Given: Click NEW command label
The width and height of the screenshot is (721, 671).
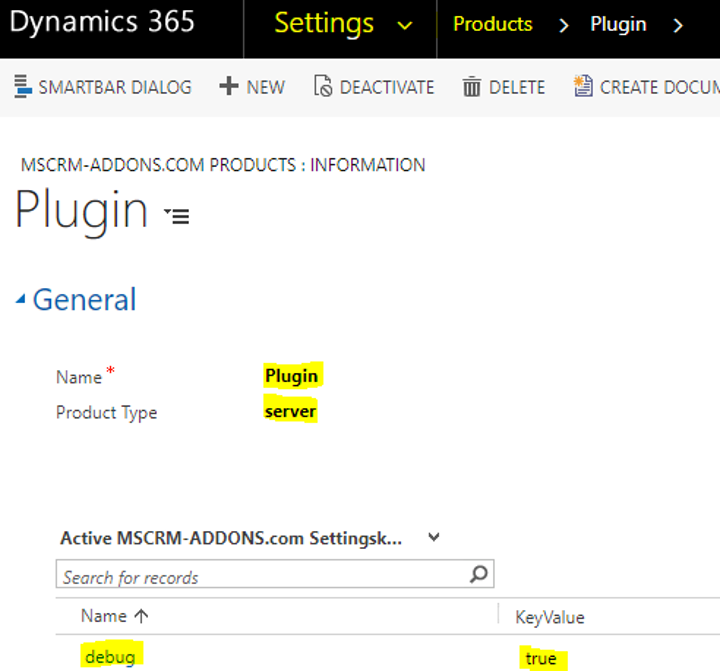Looking at the screenshot, I should [x=266, y=87].
